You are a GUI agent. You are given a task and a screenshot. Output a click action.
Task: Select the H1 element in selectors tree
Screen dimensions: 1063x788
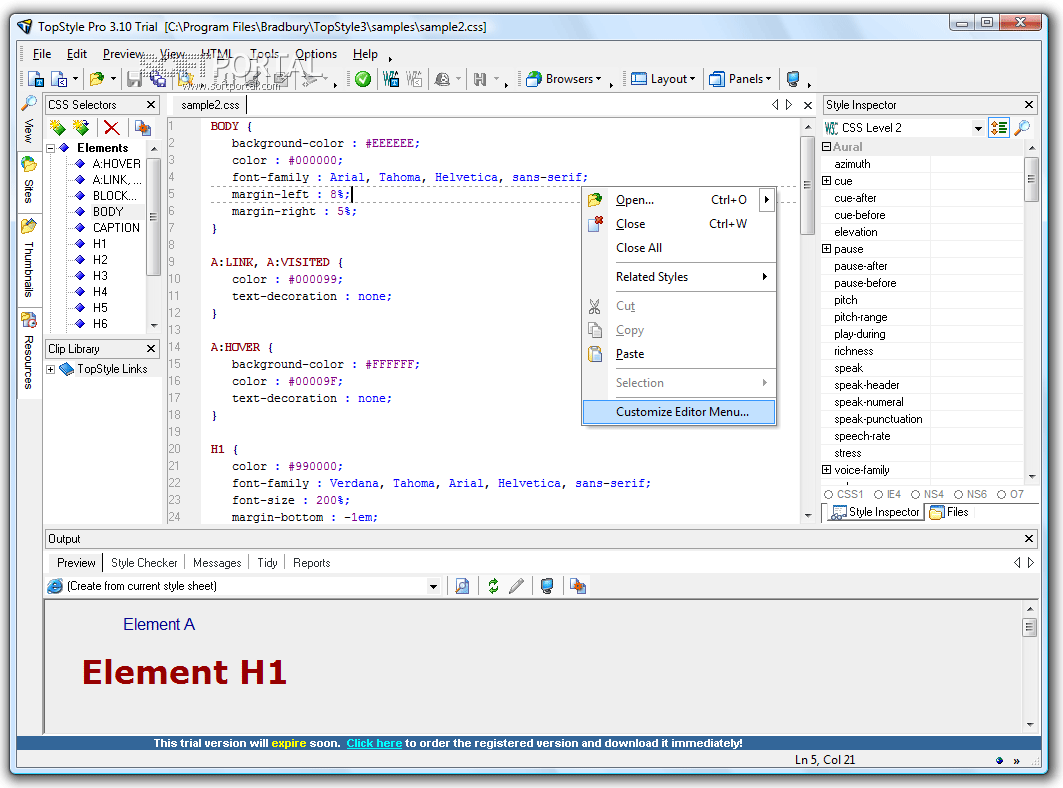[x=100, y=243]
